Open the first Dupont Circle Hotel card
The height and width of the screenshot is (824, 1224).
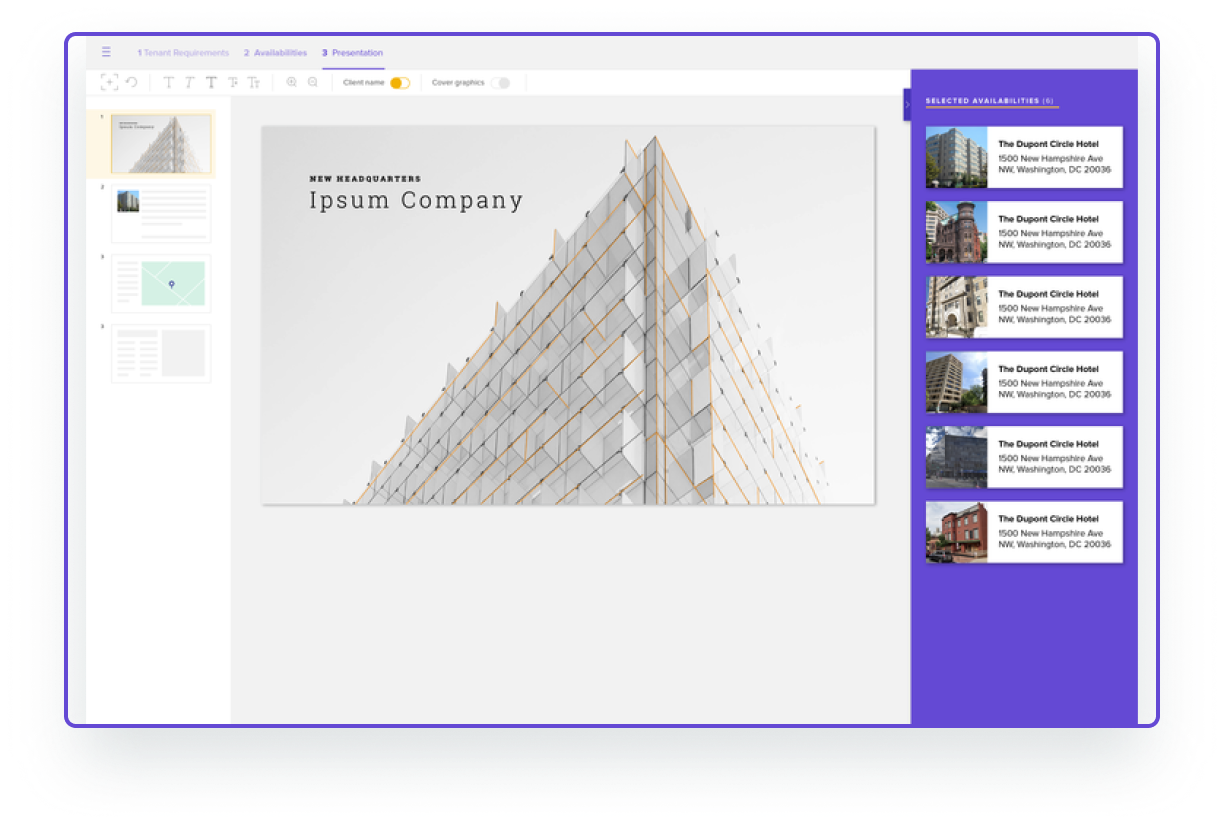tap(1023, 157)
